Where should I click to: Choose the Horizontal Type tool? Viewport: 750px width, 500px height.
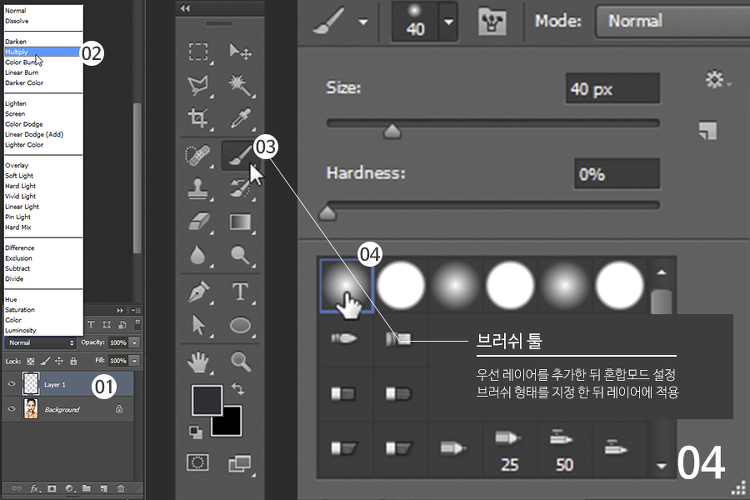click(x=240, y=291)
